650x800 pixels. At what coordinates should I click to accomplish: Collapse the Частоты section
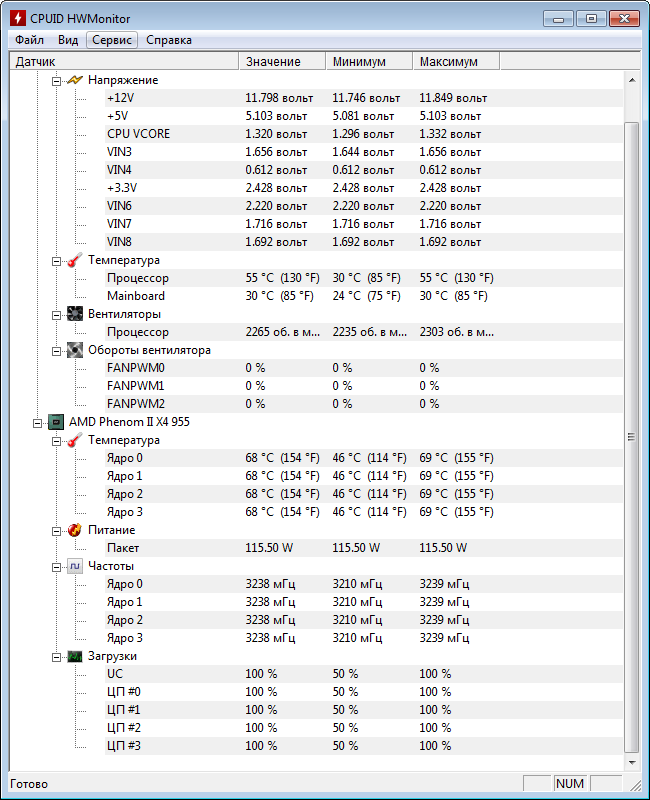56,567
